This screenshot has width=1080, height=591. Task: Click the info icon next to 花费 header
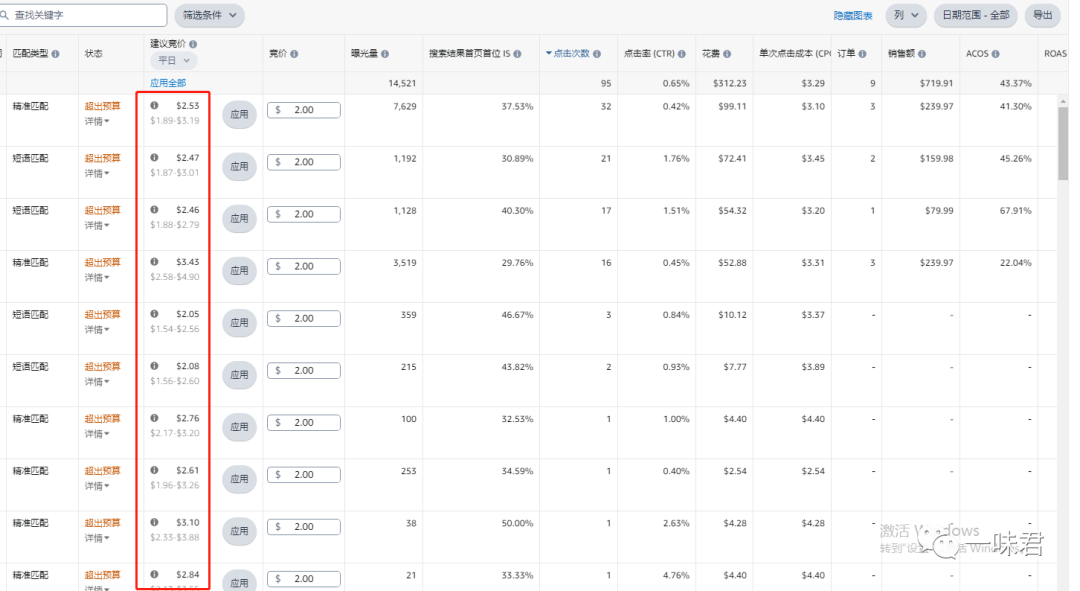click(726, 55)
